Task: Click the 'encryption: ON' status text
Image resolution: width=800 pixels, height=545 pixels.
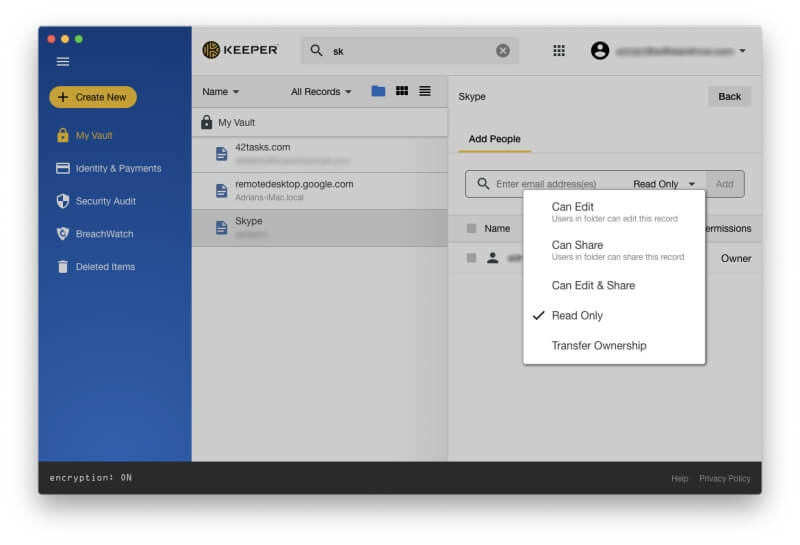Action: [x=90, y=478]
